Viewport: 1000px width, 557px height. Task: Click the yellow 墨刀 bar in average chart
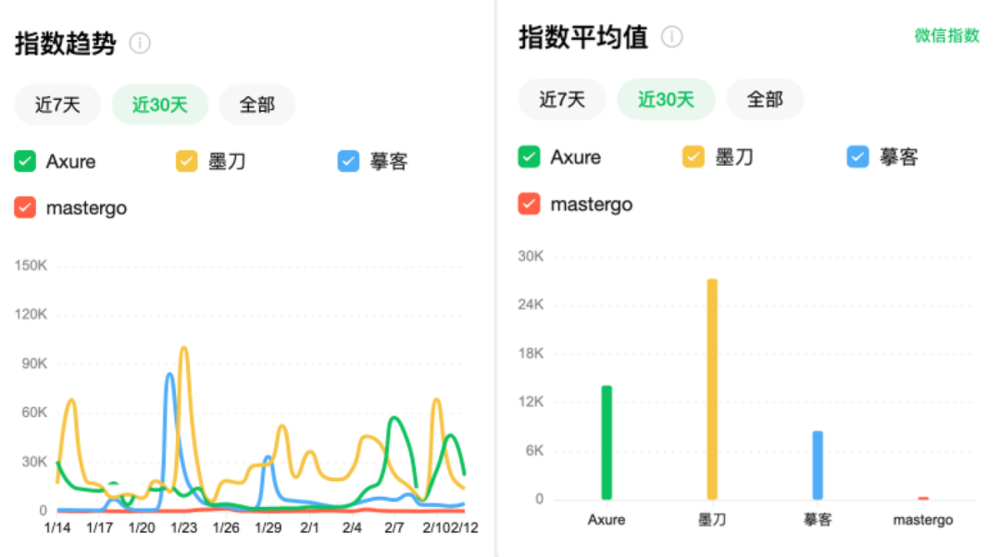point(712,390)
